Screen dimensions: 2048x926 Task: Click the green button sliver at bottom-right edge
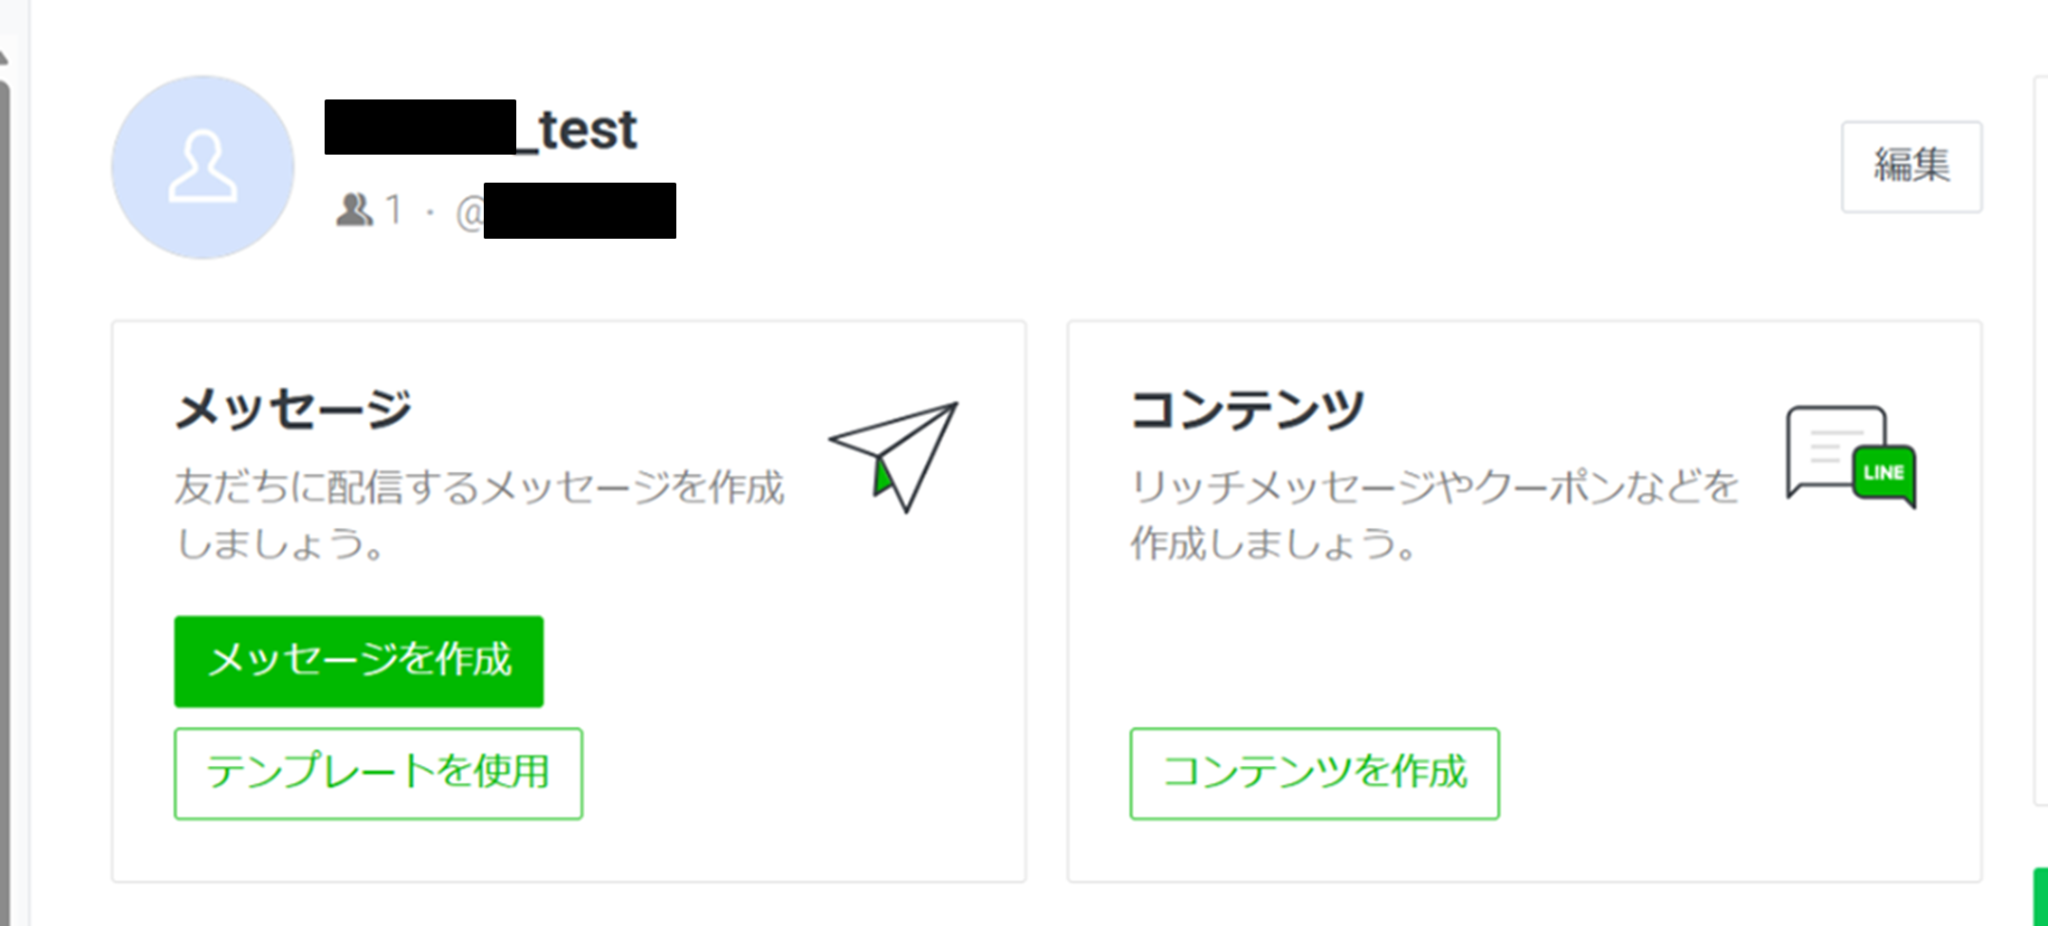2040,897
